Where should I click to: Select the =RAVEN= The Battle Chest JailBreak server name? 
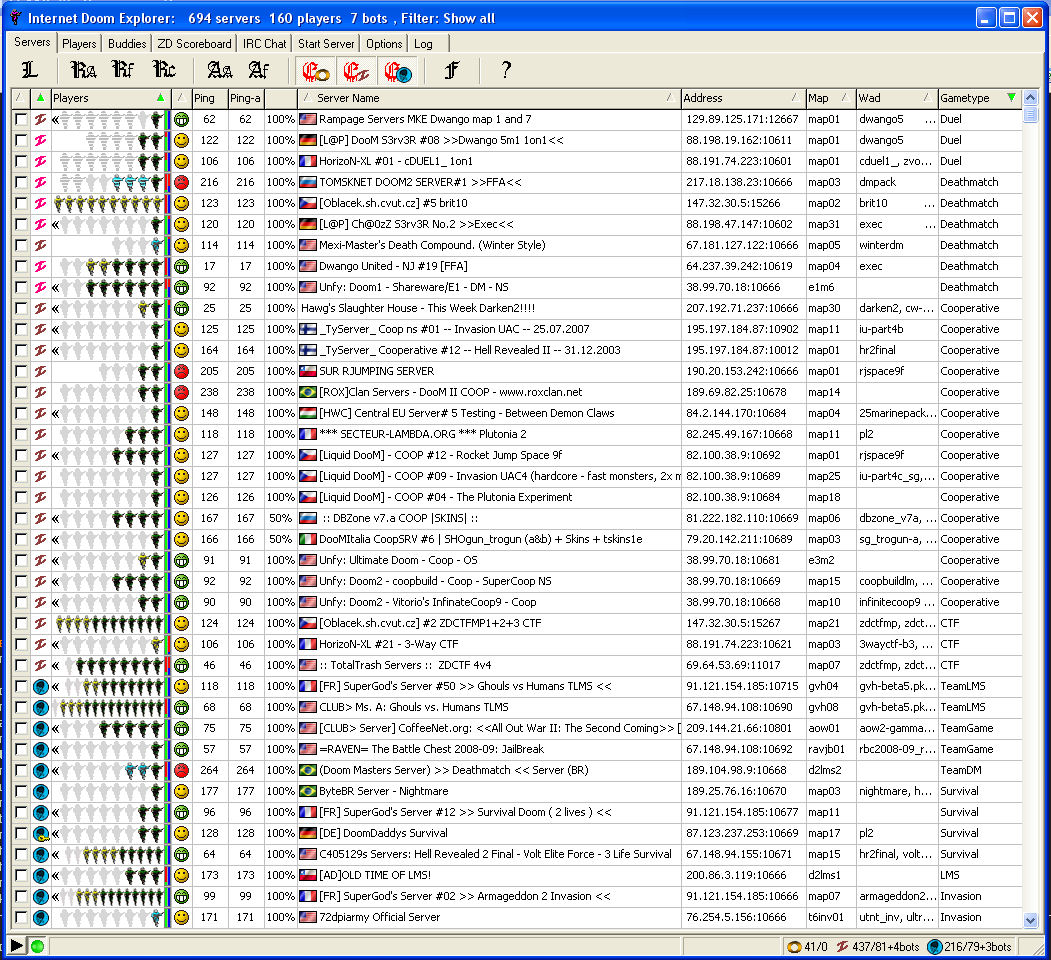(431, 749)
